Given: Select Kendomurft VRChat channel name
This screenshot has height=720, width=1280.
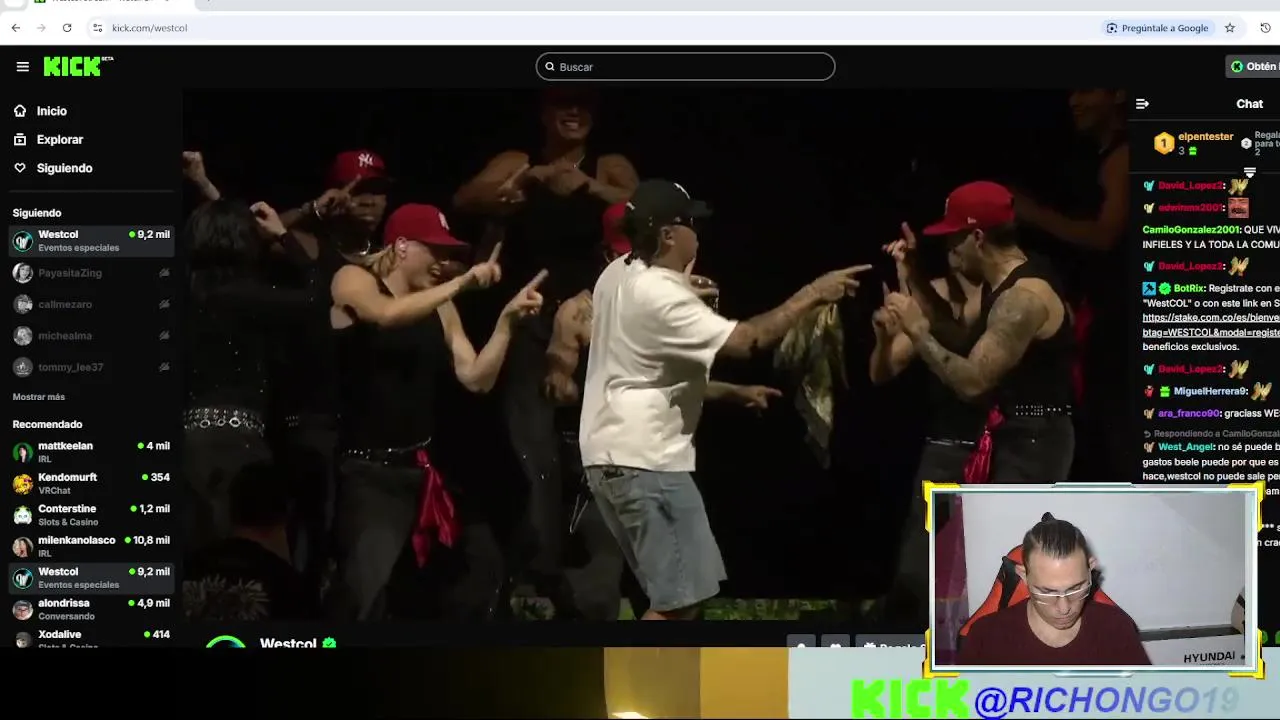Looking at the screenshot, I should (x=67, y=477).
